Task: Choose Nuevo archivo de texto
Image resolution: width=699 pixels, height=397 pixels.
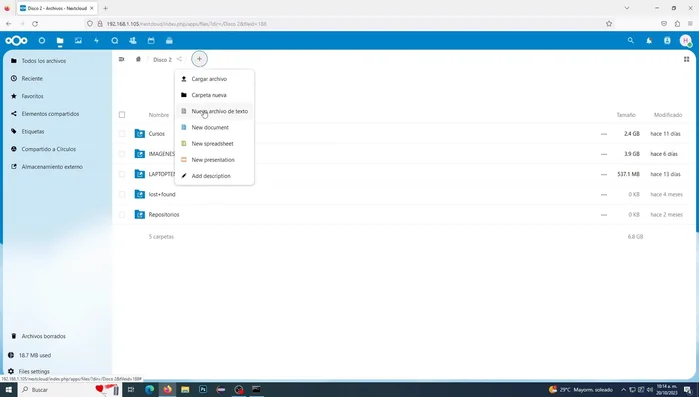Action: [x=214, y=111]
